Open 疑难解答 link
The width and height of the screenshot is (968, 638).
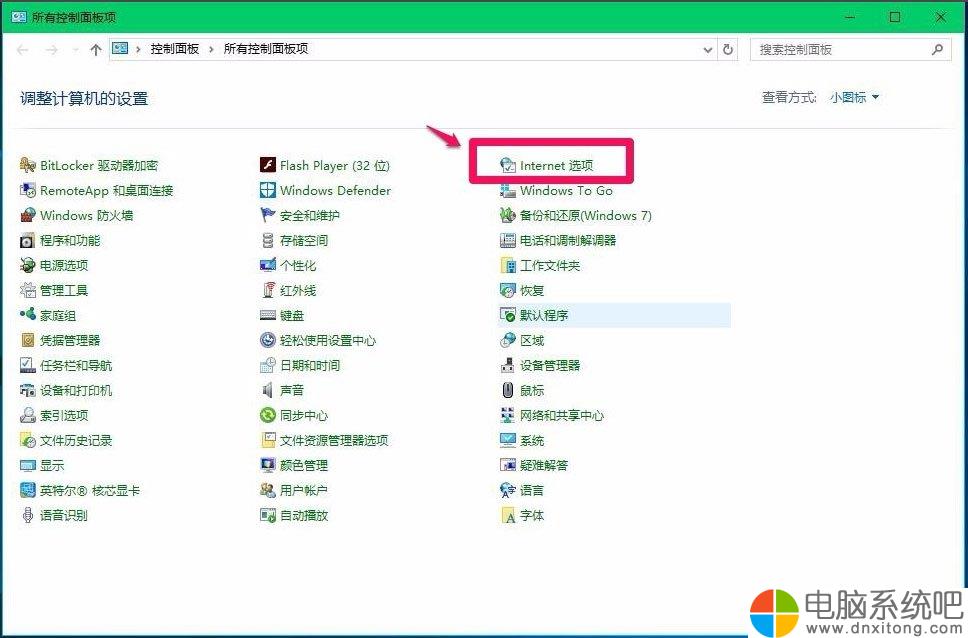544,466
